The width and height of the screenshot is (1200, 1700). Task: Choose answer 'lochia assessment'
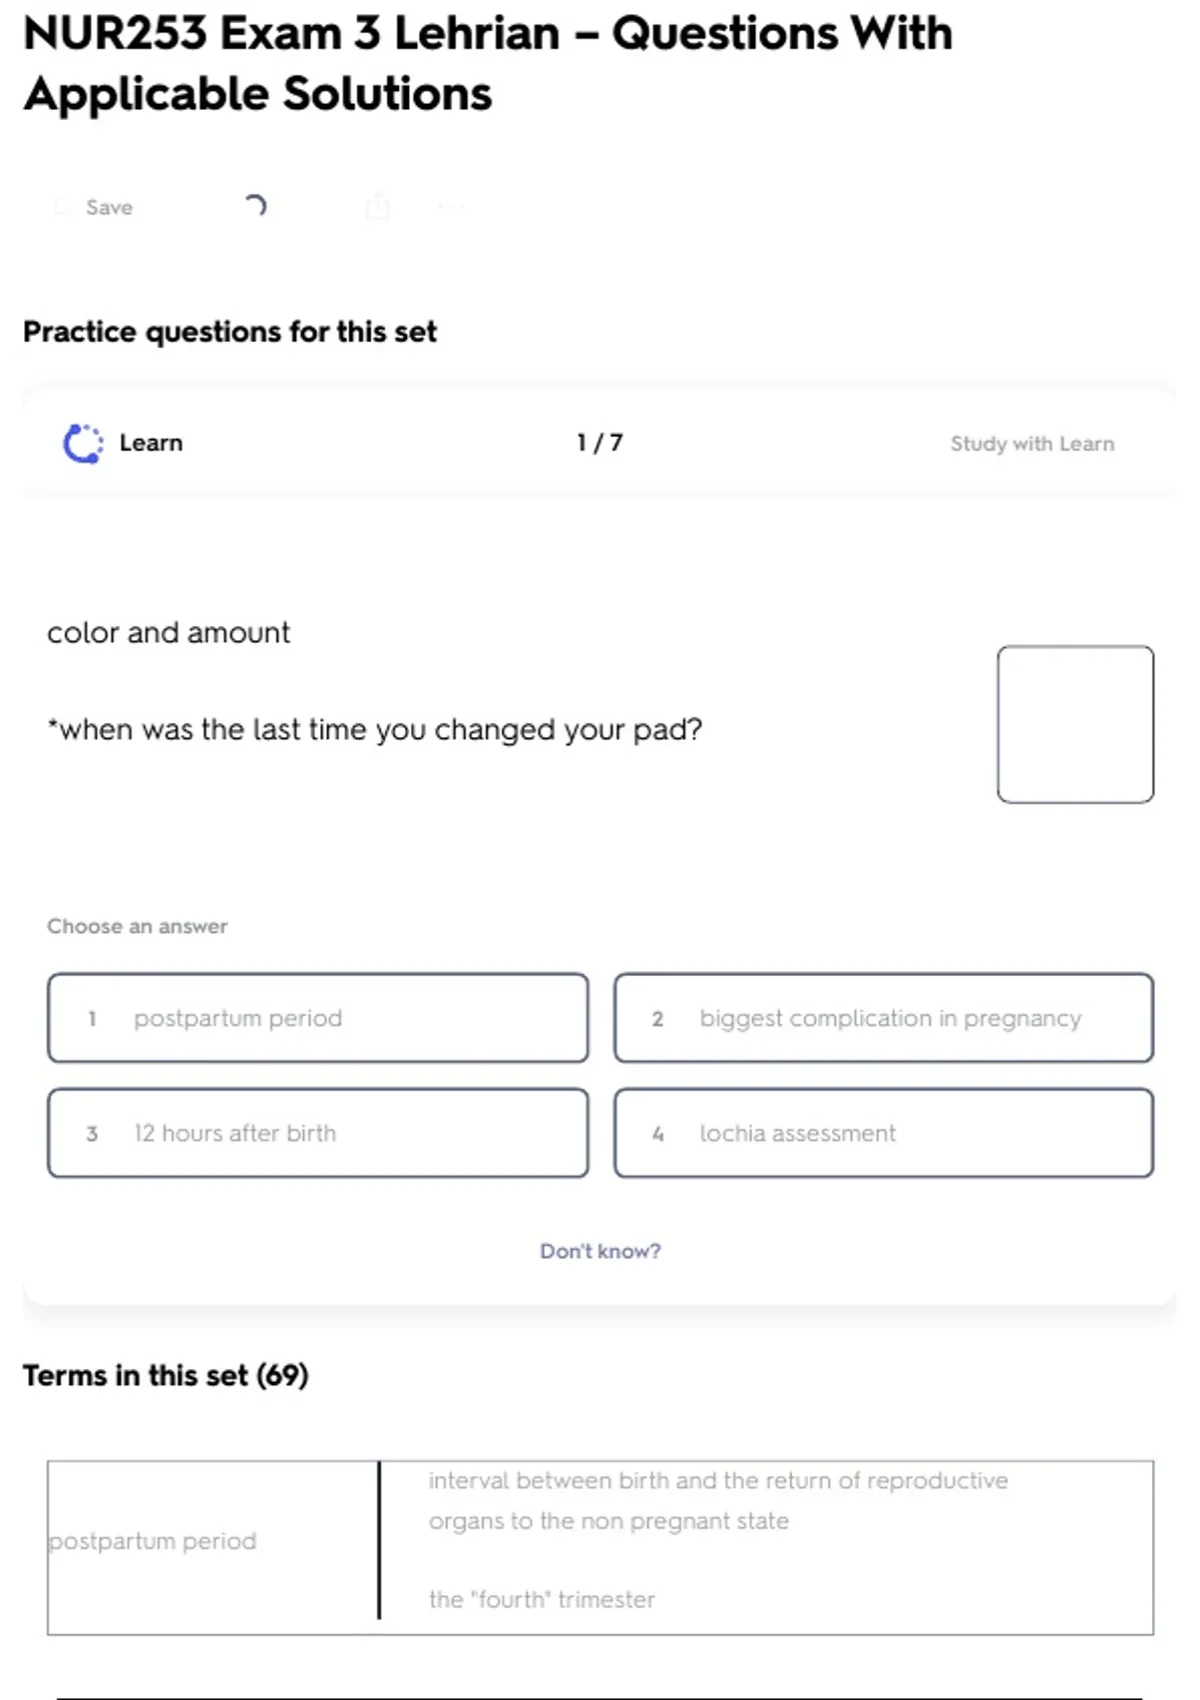[884, 1133]
